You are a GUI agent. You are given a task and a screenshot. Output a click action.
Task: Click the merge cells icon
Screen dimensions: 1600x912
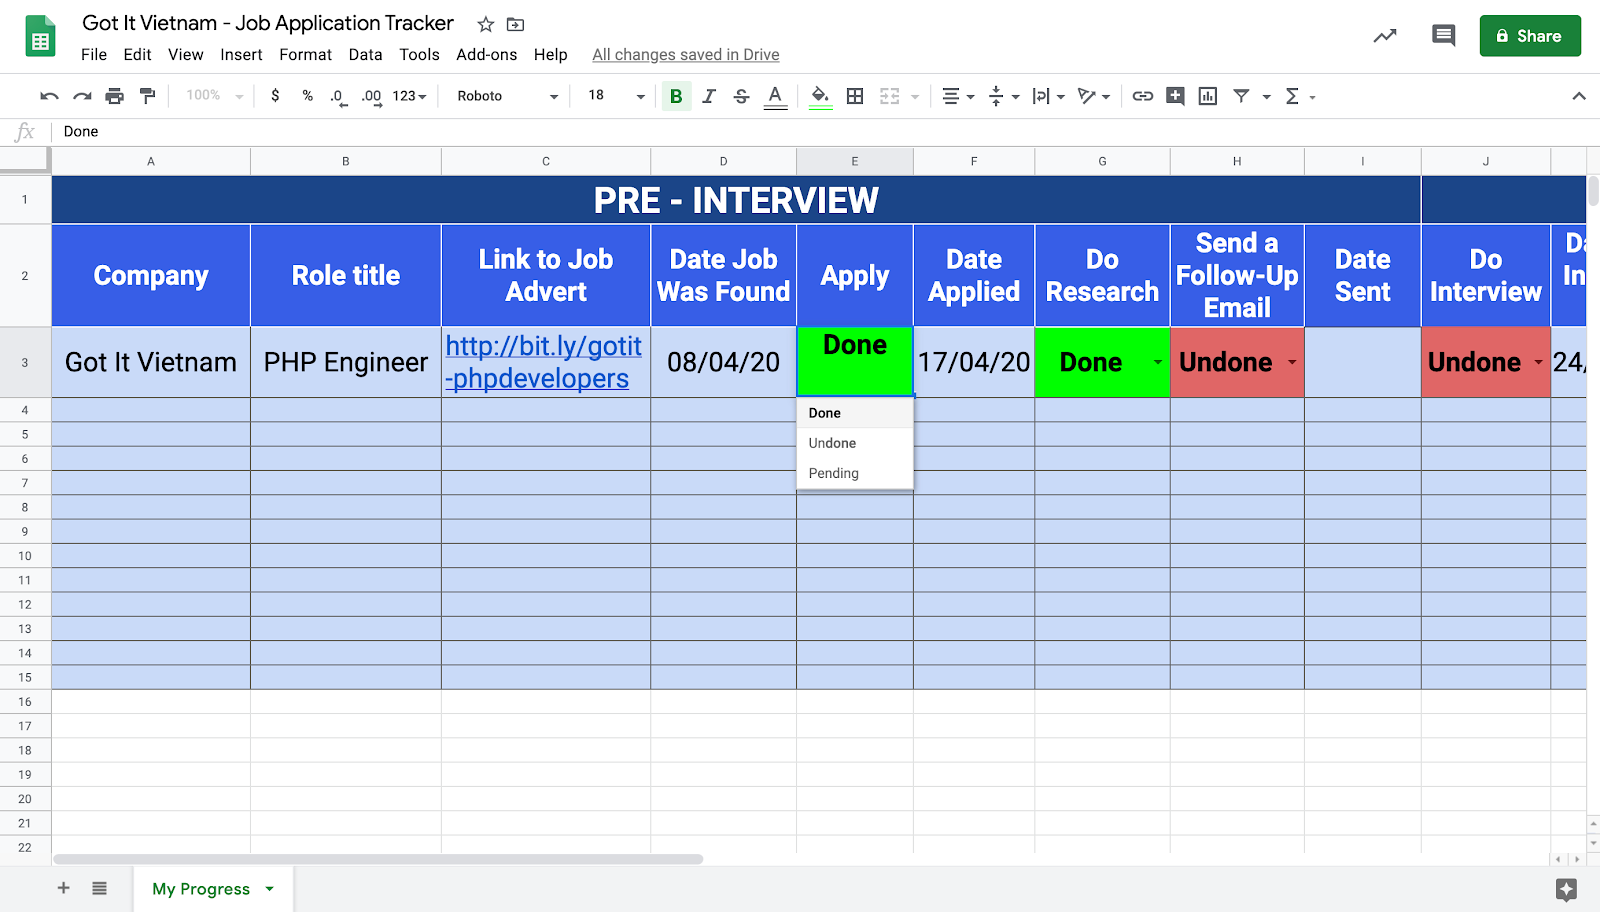tap(889, 96)
